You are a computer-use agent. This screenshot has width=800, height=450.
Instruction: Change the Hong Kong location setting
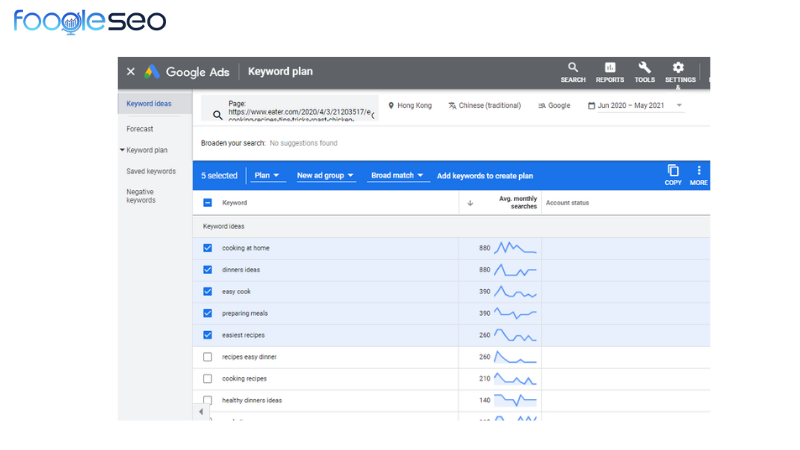click(410, 106)
